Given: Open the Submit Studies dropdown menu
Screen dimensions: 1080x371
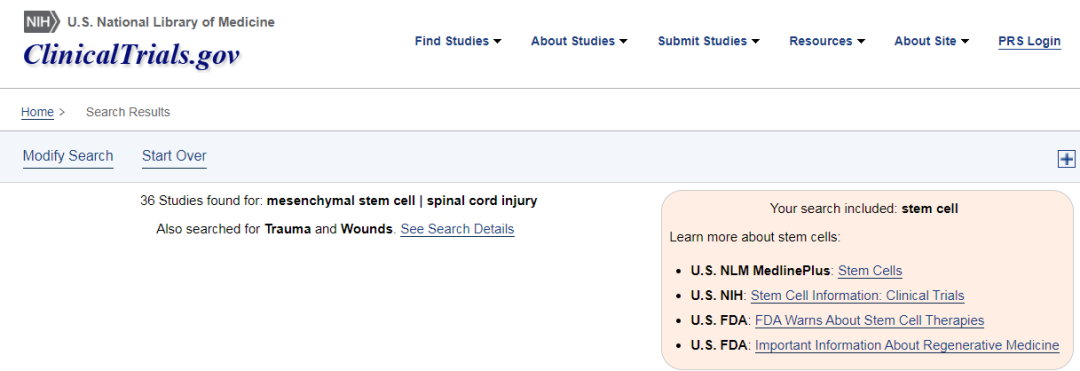Looking at the screenshot, I should [709, 41].
